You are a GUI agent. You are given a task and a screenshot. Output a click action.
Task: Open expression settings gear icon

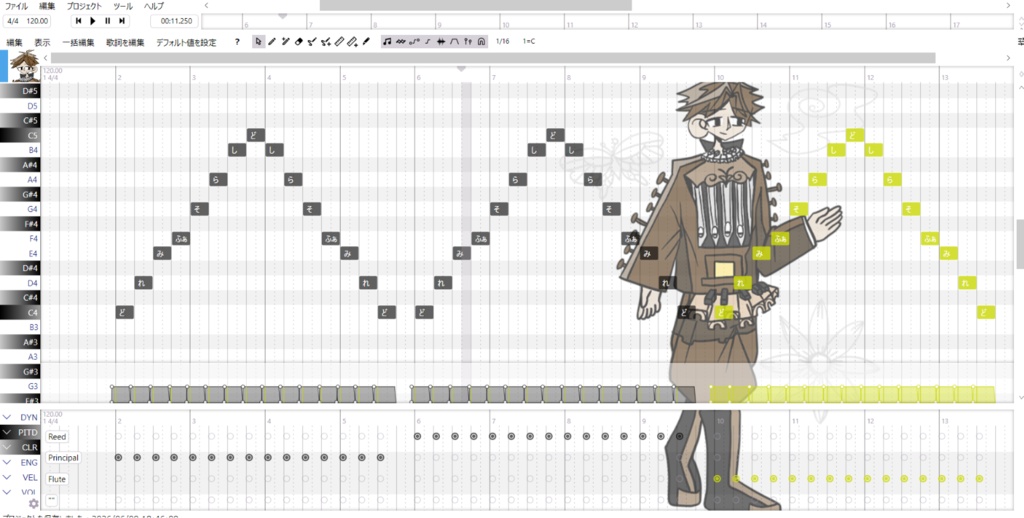tap(33, 503)
